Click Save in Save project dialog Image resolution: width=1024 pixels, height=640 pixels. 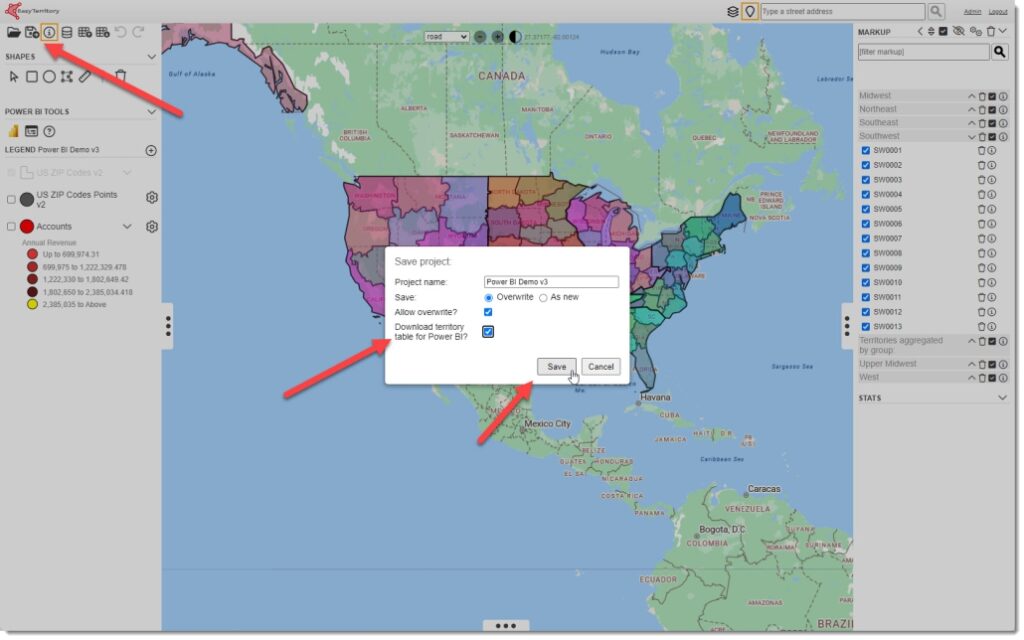tap(557, 367)
